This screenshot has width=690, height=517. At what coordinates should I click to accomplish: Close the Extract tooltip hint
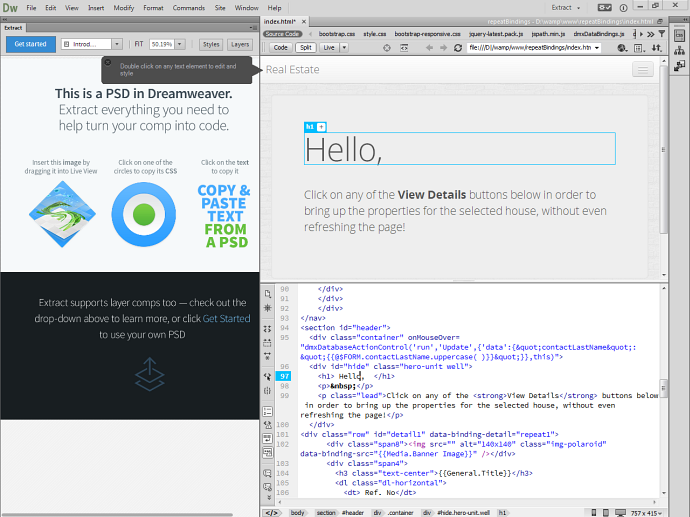108,62
